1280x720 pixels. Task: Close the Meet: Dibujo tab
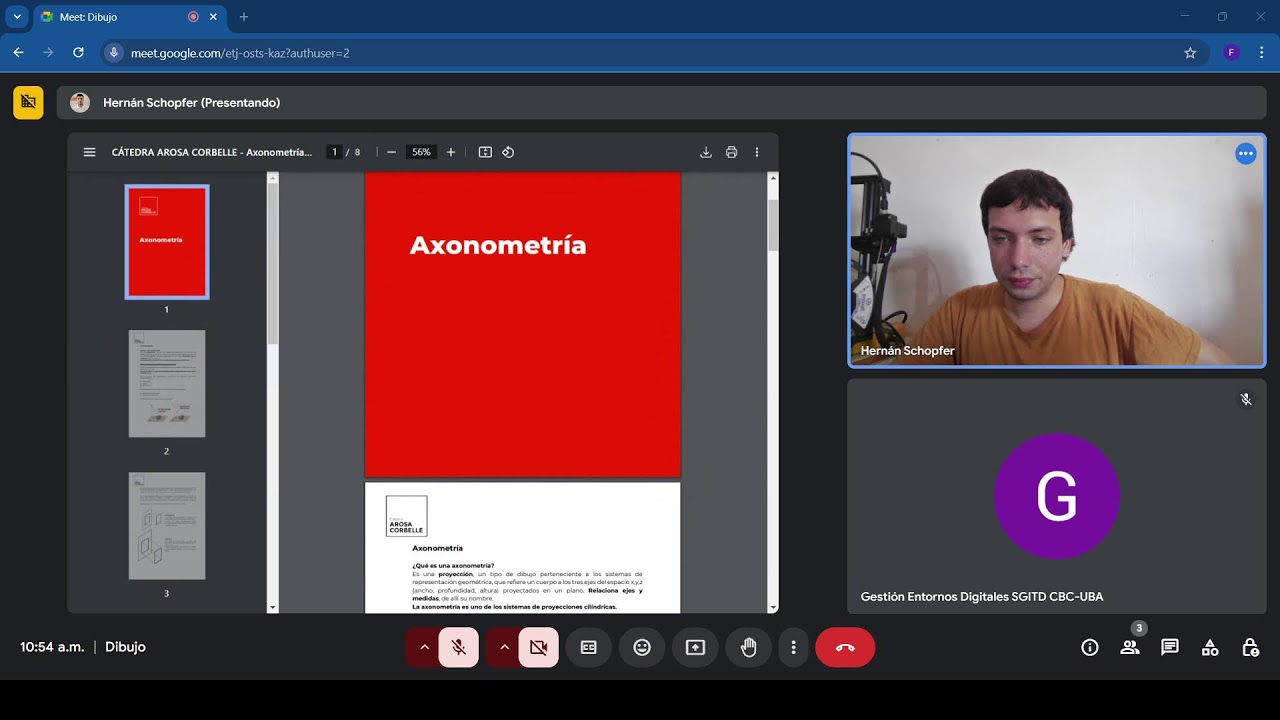(x=213, y=17)
